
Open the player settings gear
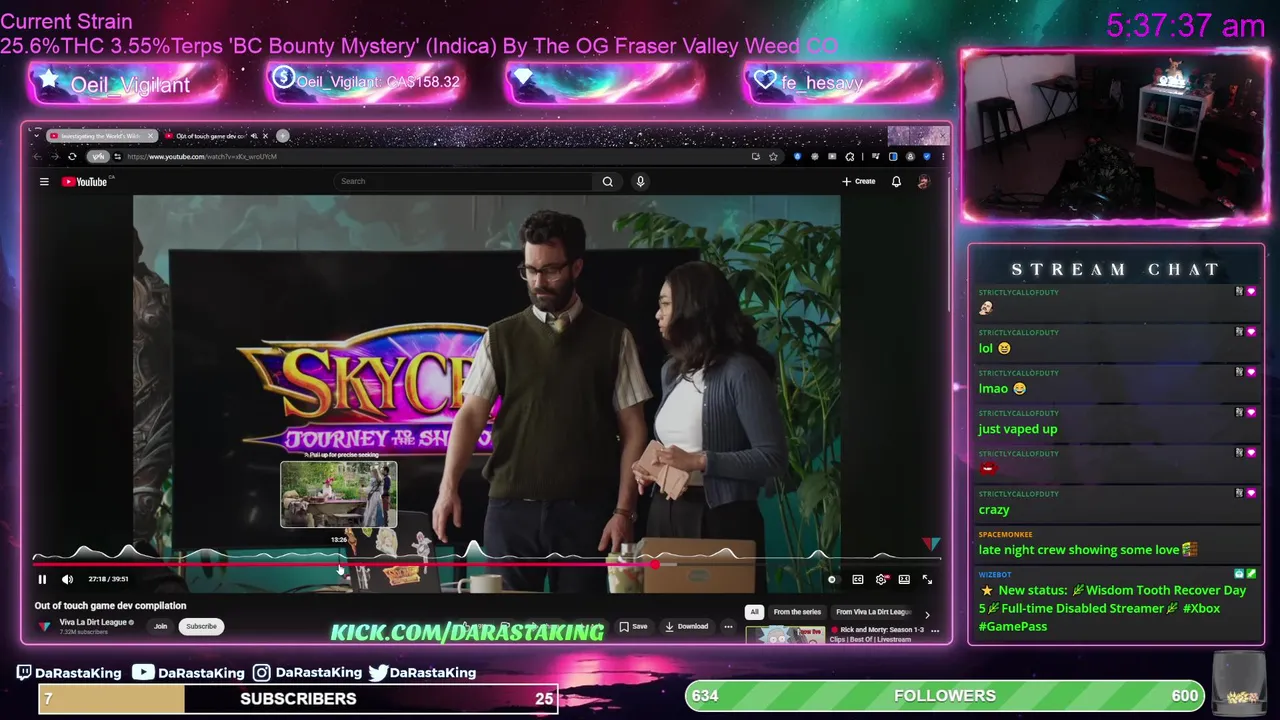point(881,579)
